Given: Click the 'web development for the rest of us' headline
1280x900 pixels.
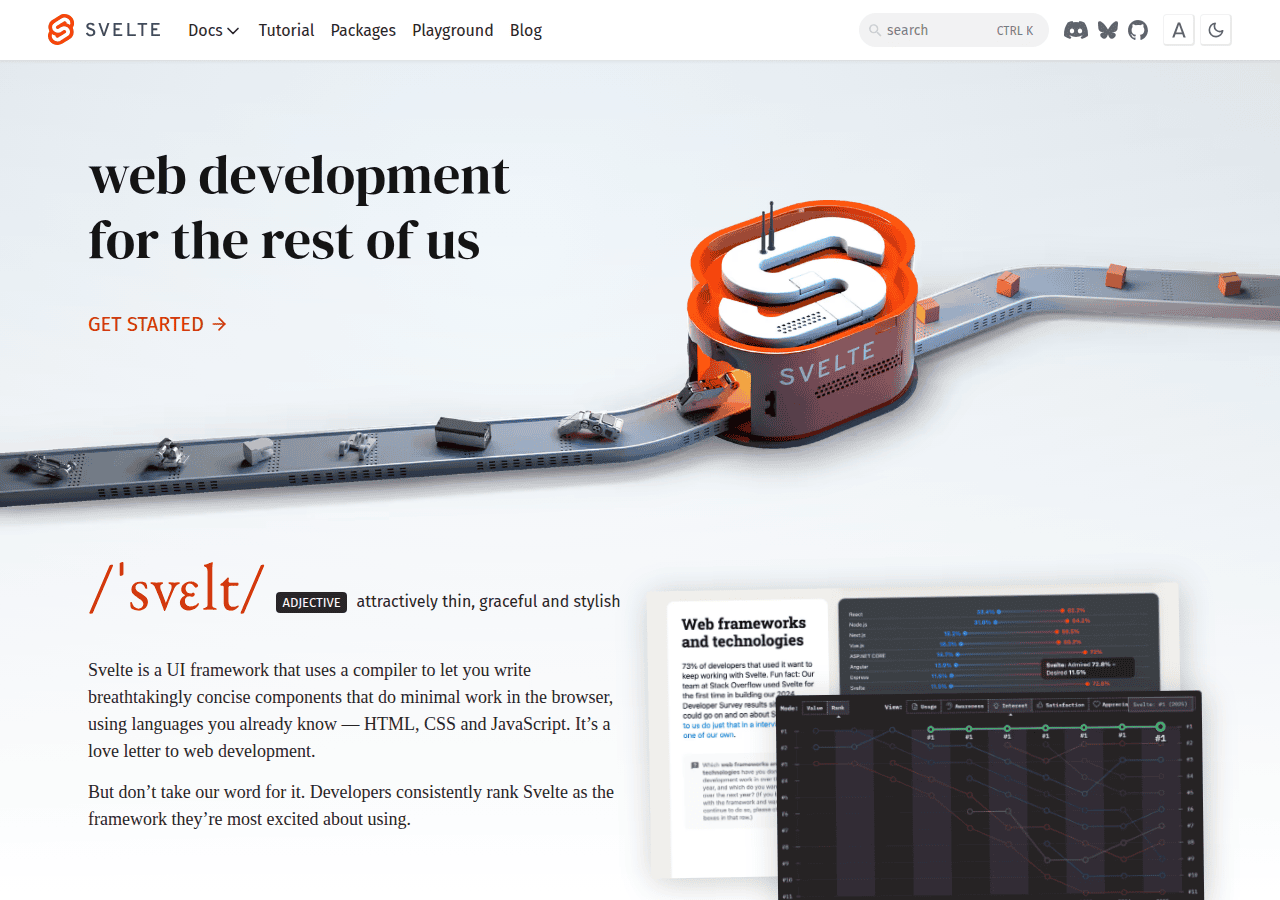Looking at the screenshot, I should click(299, 208).
